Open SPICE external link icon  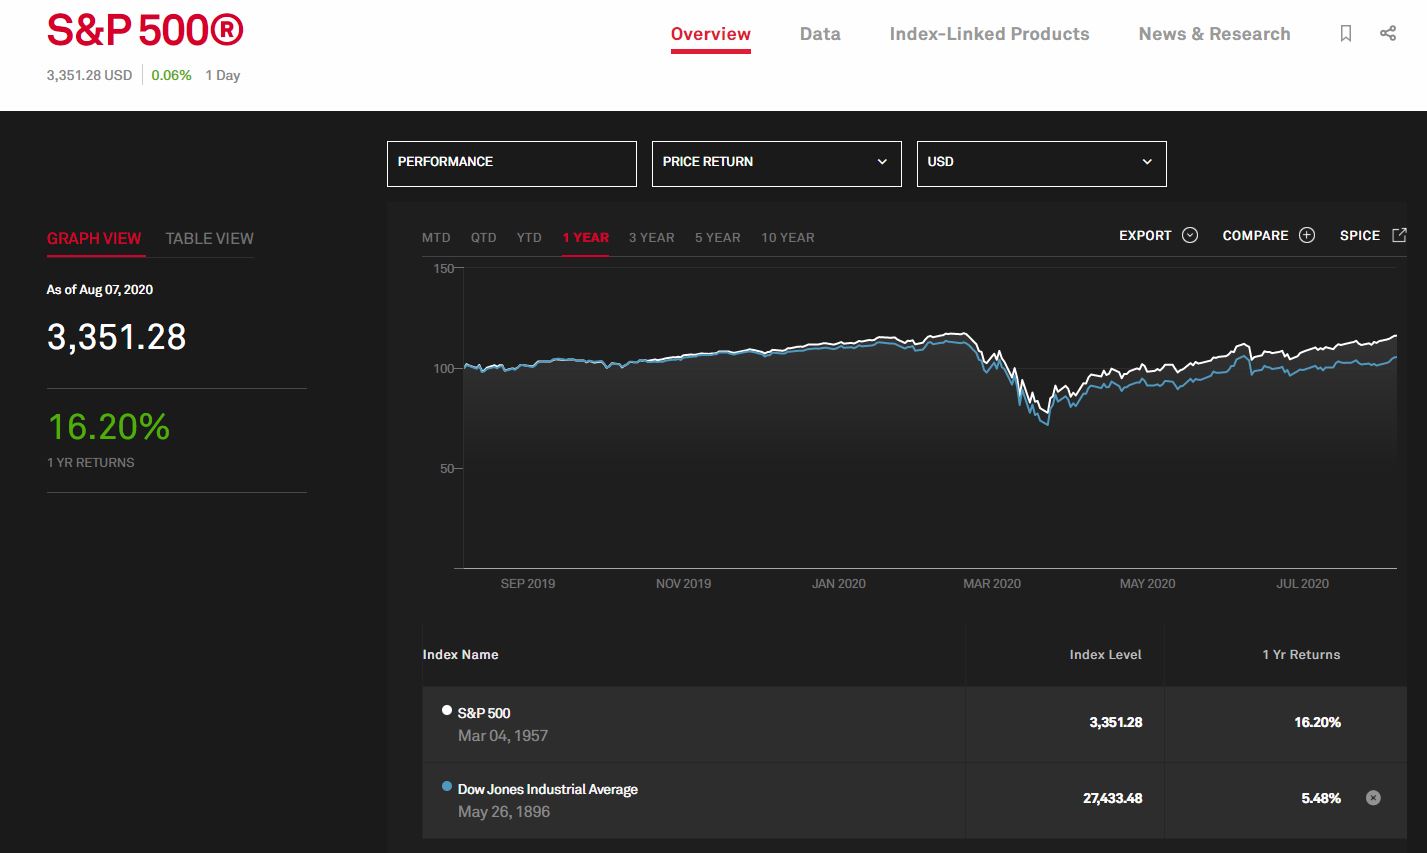(1399, 235)
